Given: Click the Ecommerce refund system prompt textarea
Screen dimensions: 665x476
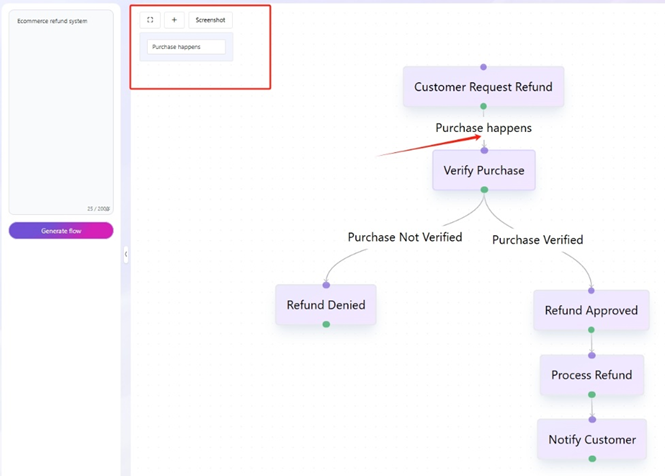Looking at the screenshot, I should click(61, 112).
